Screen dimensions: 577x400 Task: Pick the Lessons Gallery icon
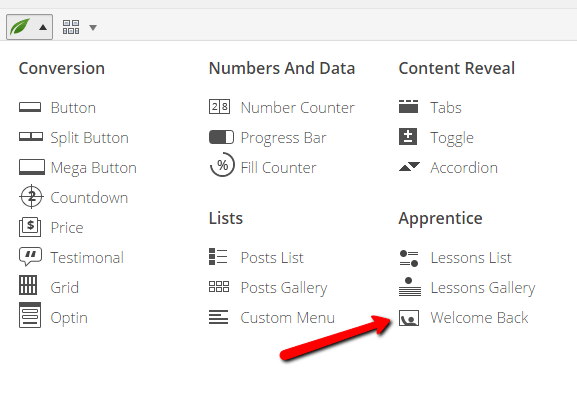click(410, 287)
